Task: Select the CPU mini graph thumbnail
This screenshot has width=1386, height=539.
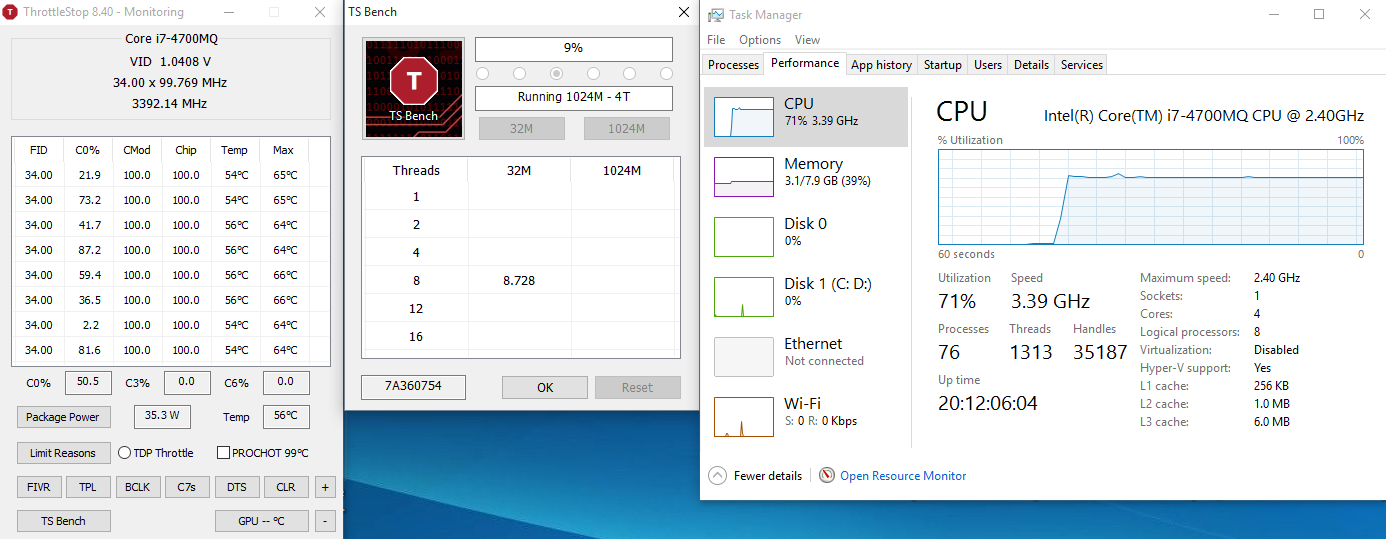Action: click(743, 117)
